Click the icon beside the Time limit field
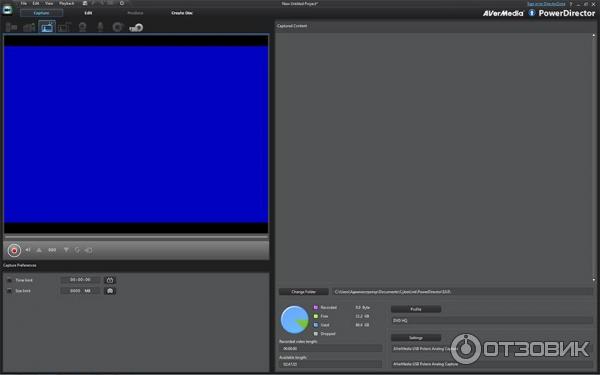600x375 pixels. (x=110, y=280)
